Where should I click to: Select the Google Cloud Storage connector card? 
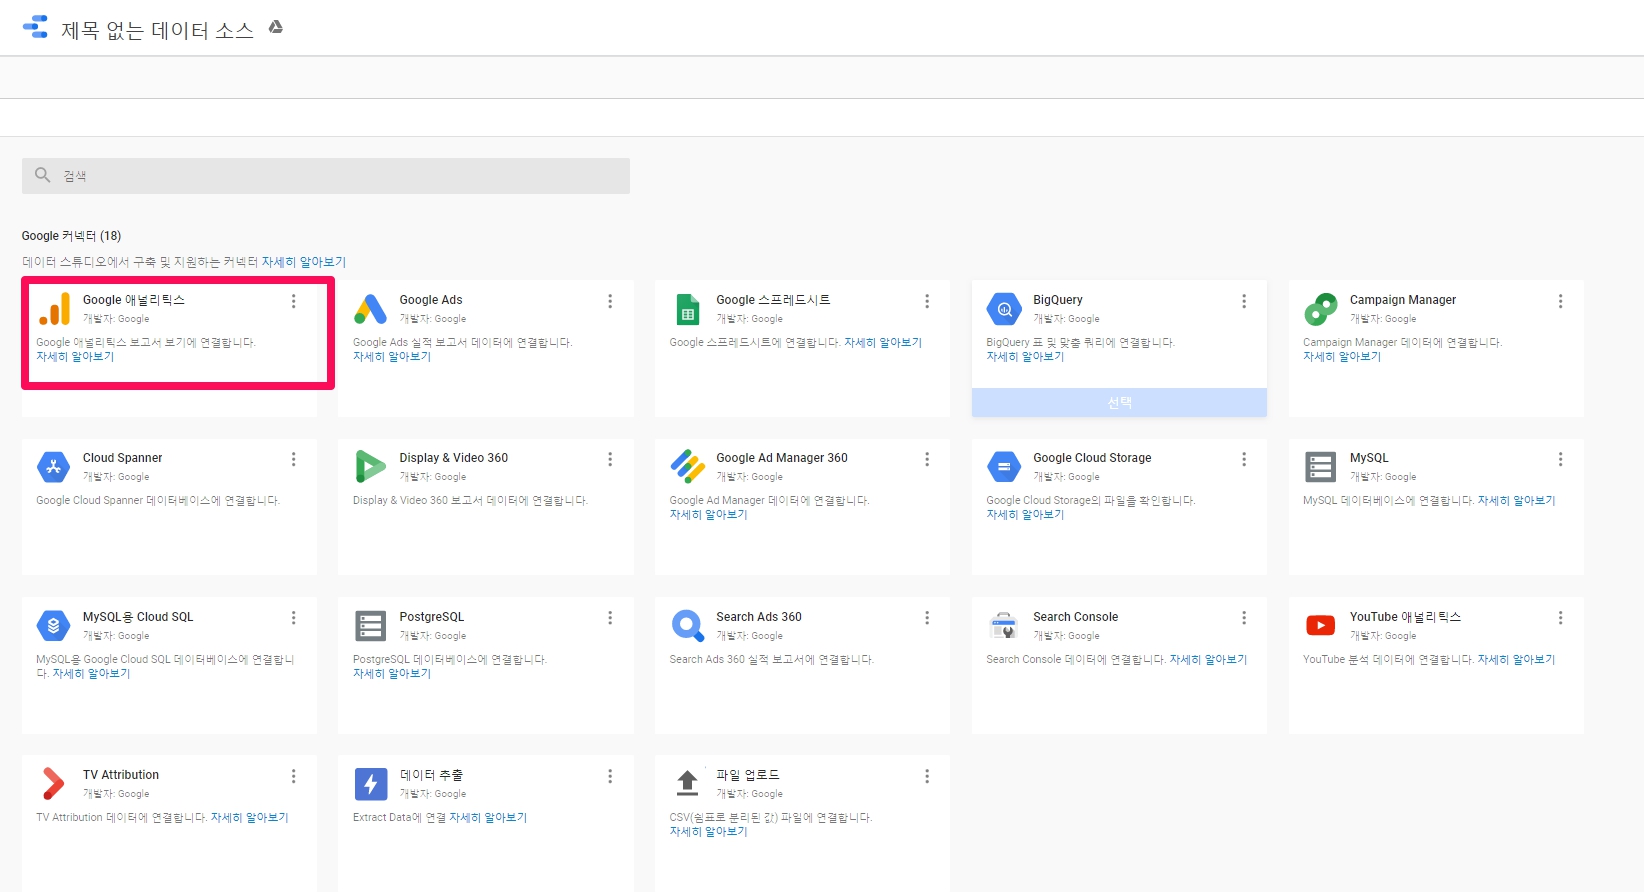coord(1118,505)
